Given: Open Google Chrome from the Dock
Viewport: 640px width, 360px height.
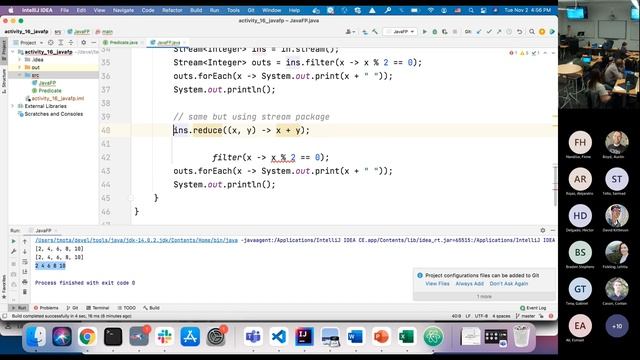Looking at the screenshot, I should 87,337.
